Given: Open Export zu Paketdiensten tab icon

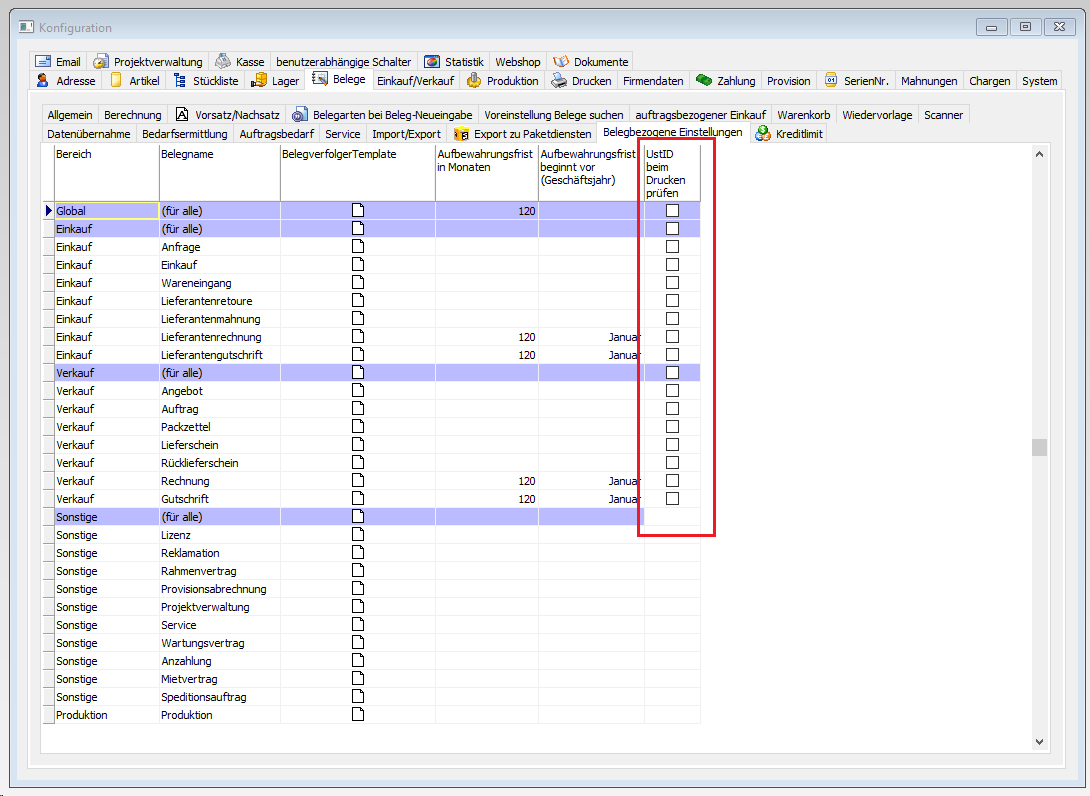Looking at the screenshot, I should (462, 134).
